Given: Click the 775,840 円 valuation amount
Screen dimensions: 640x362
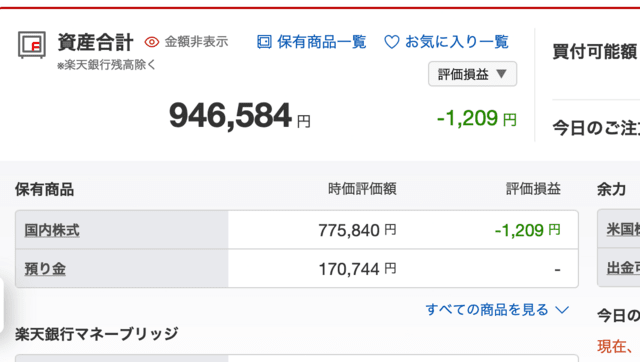Looking at the screenshot, I should point(357,230).
